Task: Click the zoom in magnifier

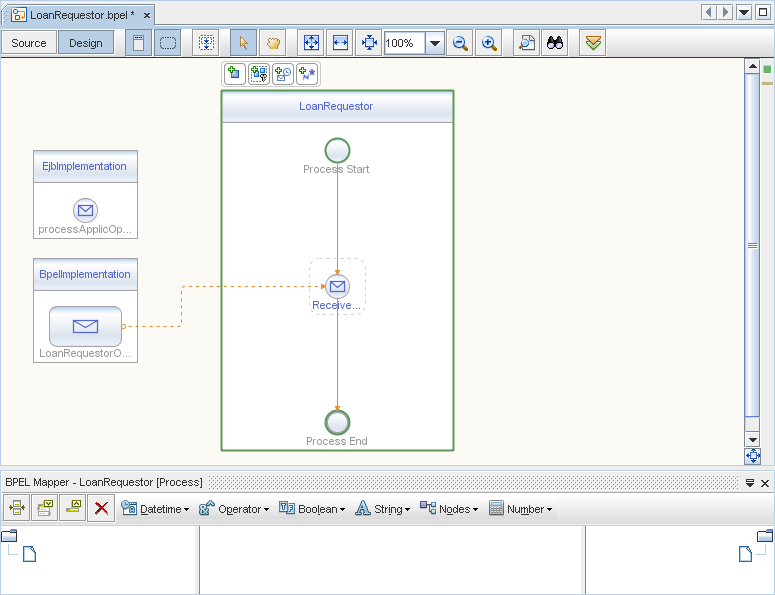Action: click(x=489, y=43)
